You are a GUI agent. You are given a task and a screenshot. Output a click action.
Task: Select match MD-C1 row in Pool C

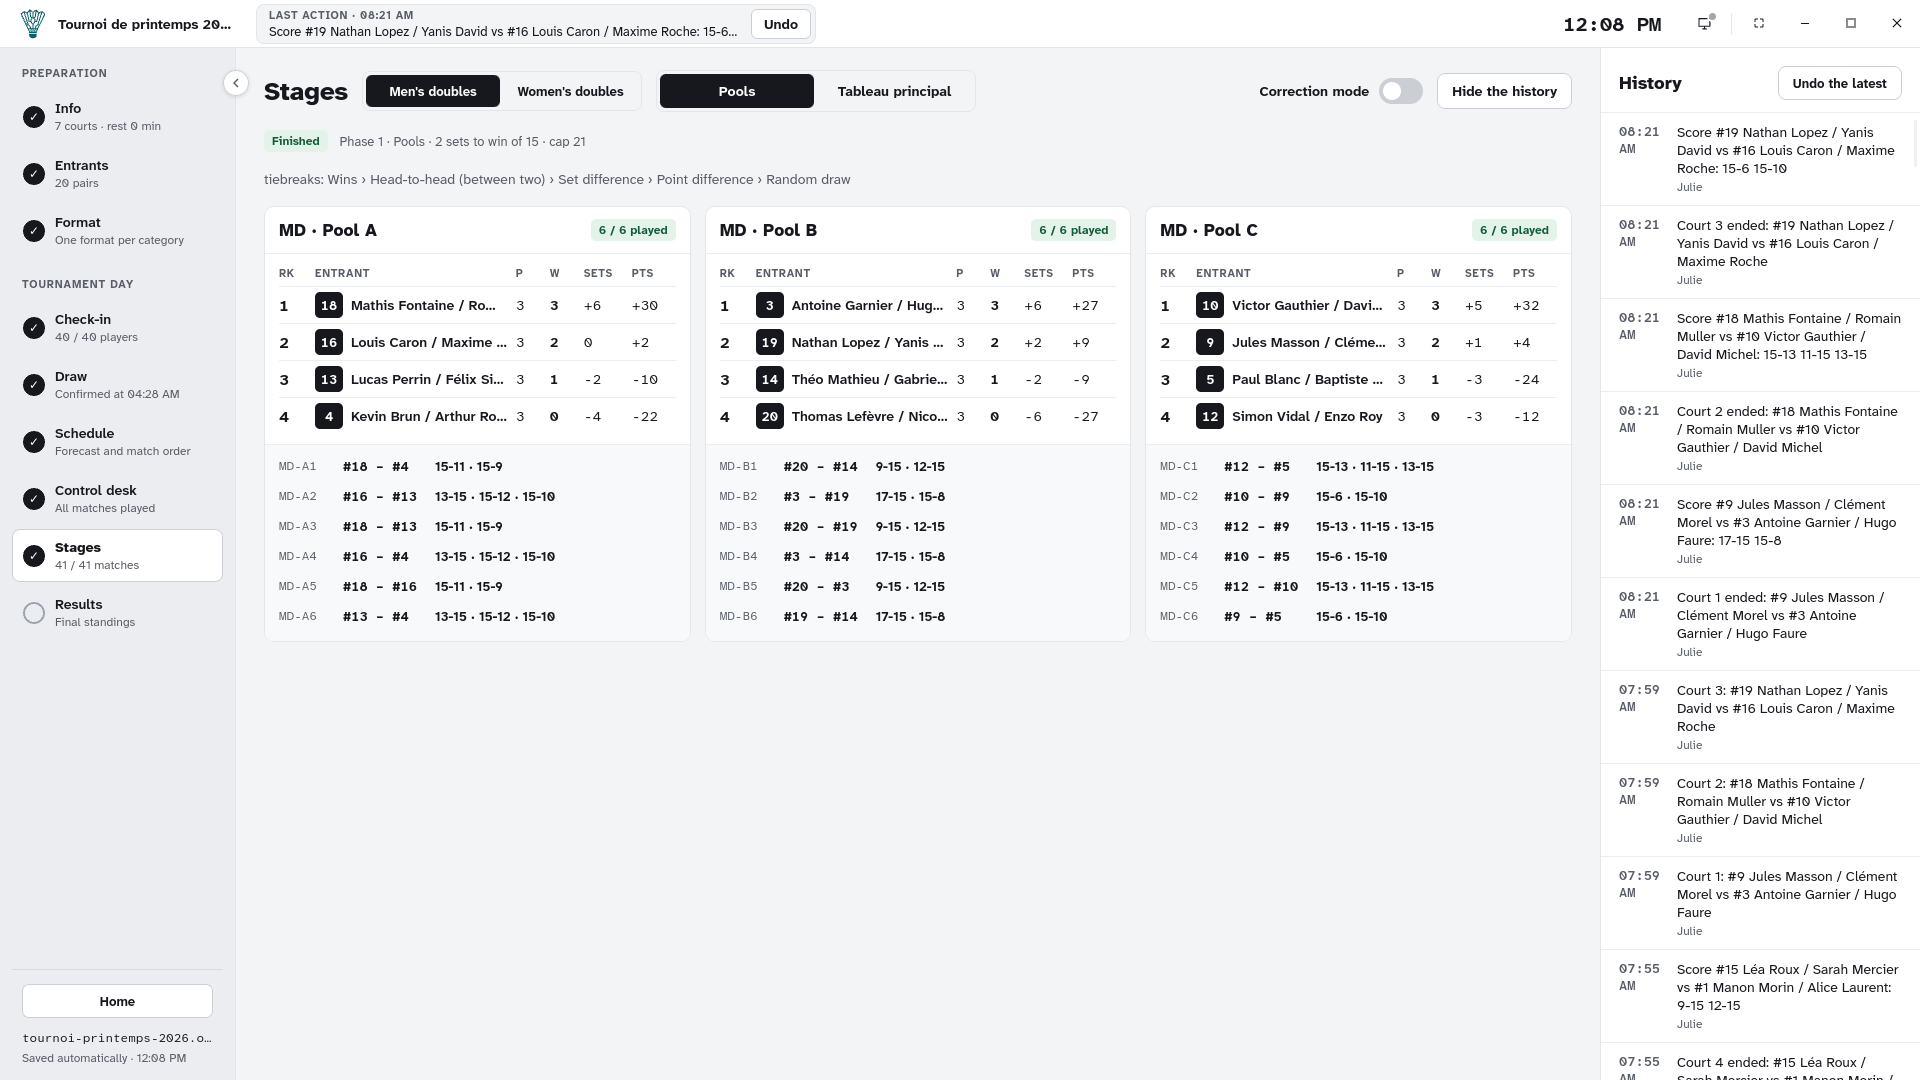pos(1358,466)
